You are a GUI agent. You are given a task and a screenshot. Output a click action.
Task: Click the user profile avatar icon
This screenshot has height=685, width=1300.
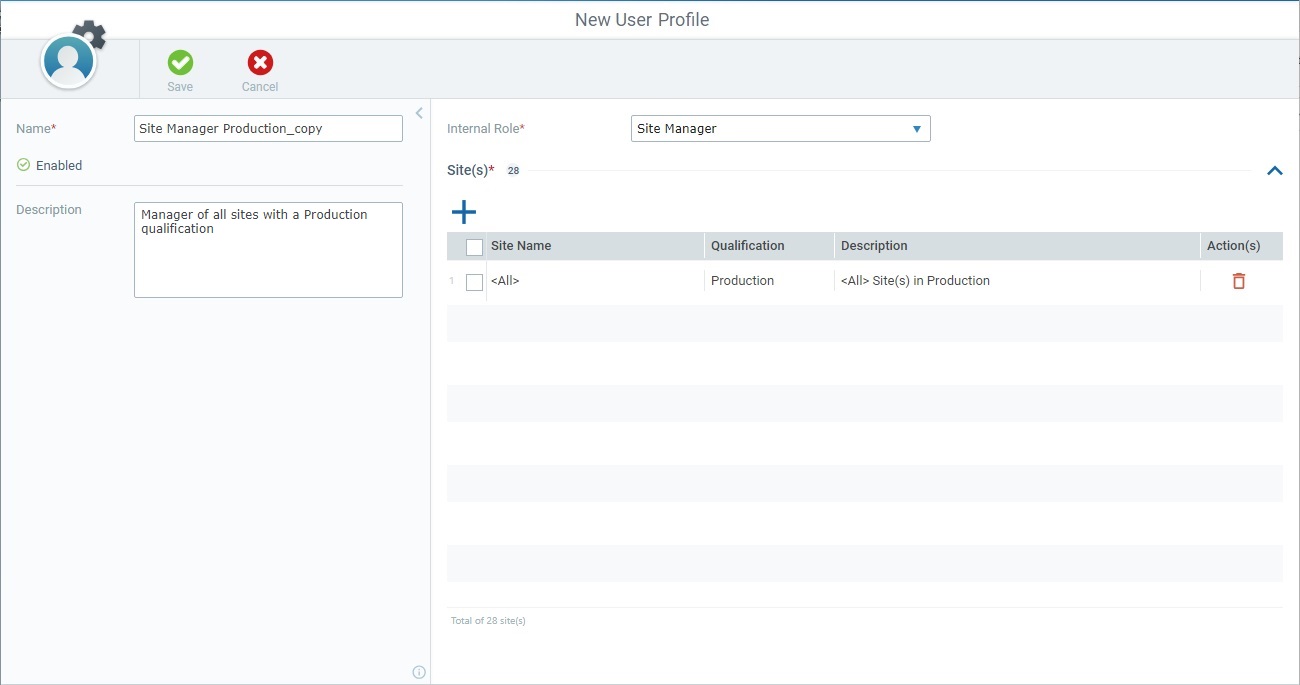tap(68, 60)
